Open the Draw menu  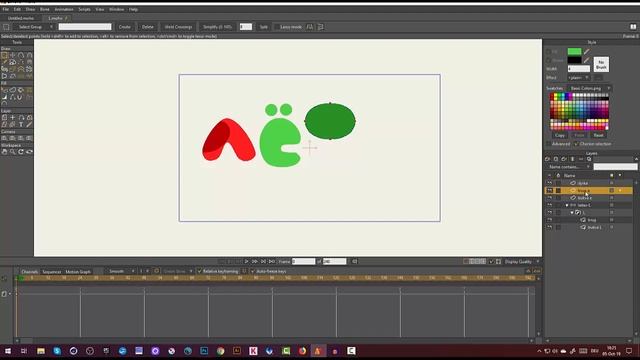(31, 9)
